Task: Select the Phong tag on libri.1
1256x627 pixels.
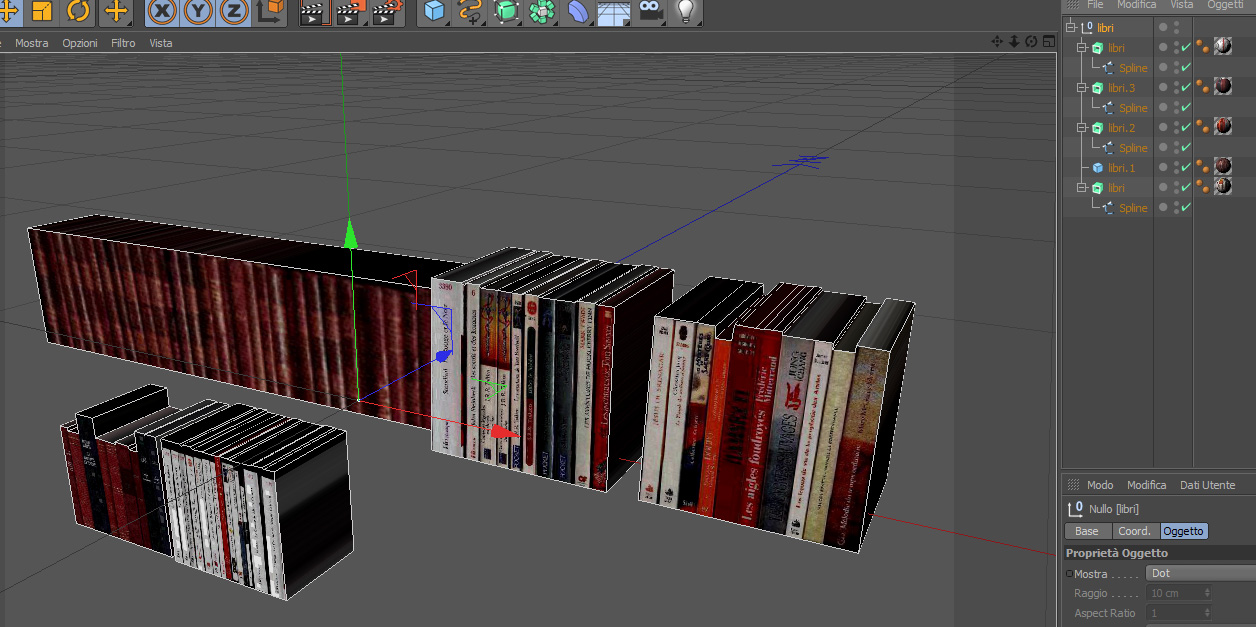Action: click(x=1203, y=167)
